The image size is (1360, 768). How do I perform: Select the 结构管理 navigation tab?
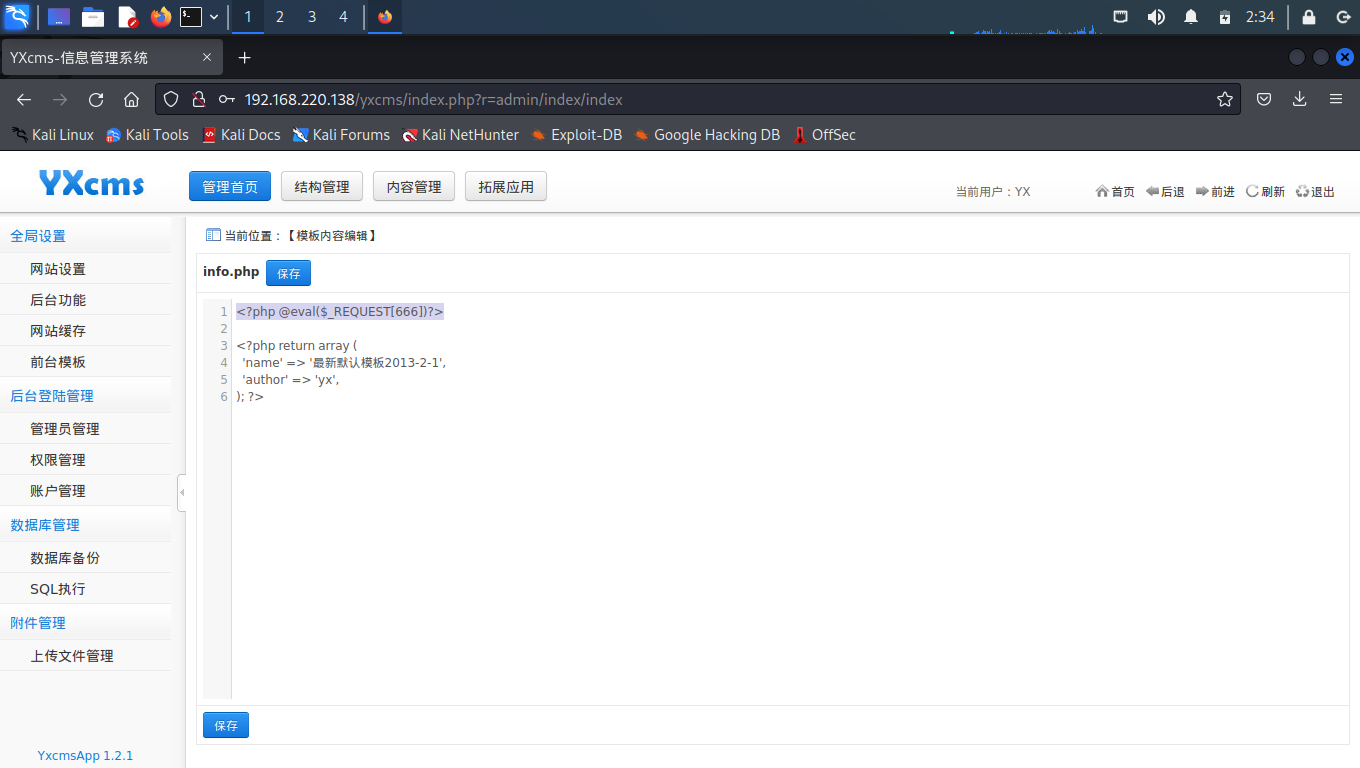(x=322, y=187)
